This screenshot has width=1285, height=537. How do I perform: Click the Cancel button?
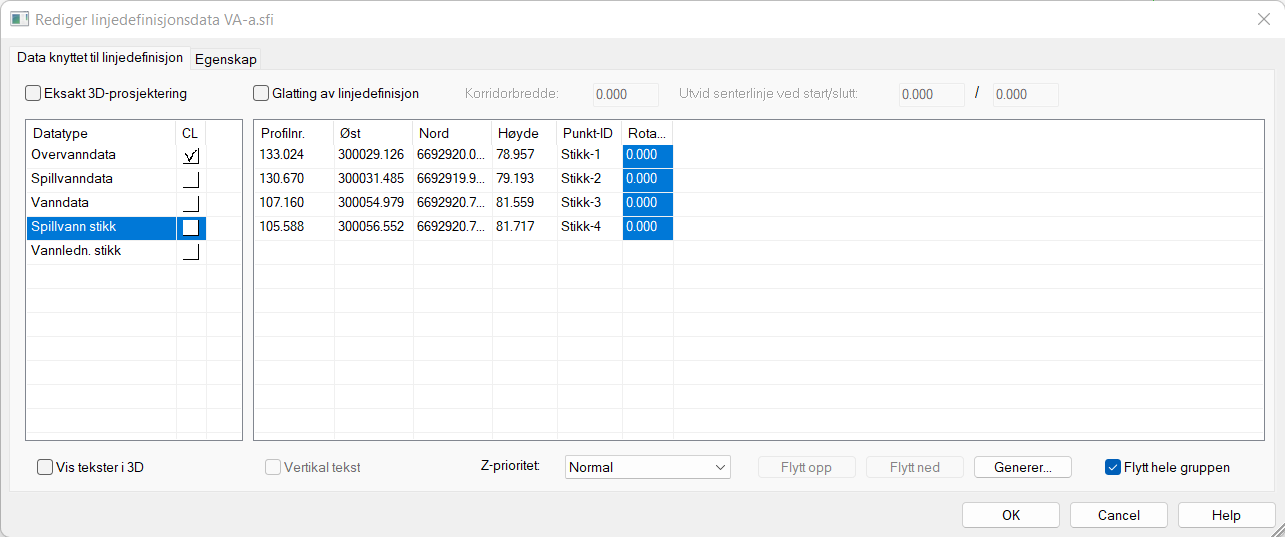[x=1118, y=515]
